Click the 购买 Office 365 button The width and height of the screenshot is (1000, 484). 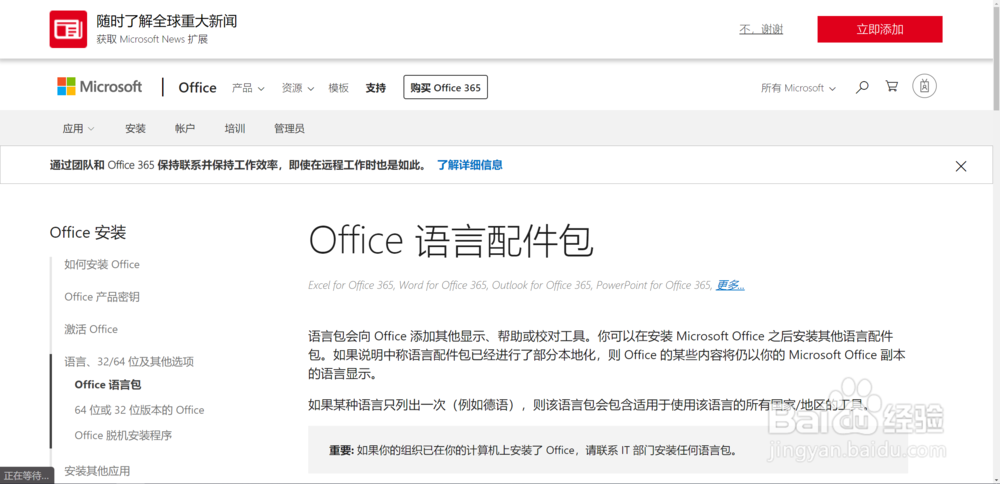click(445, 87)
